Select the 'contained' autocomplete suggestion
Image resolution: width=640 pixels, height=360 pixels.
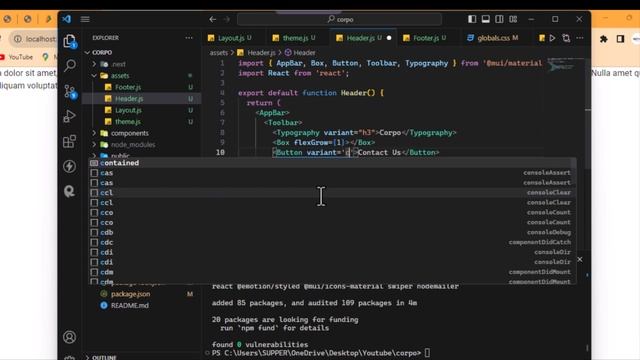332,163
